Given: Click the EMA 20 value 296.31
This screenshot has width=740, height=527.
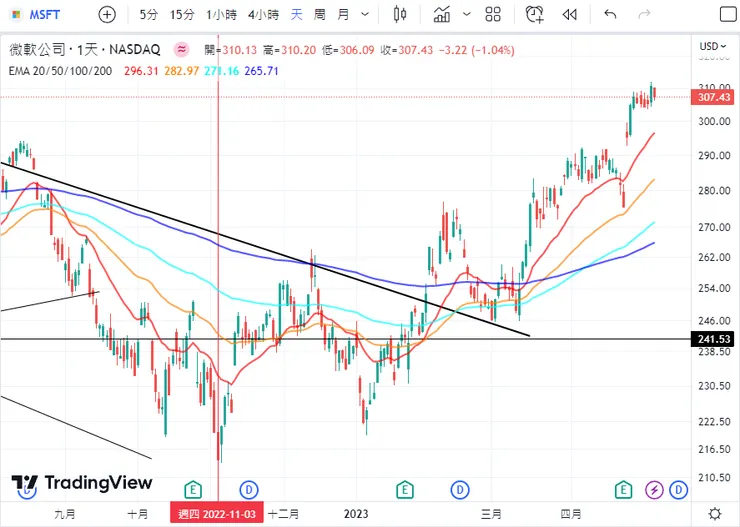Looking at the screenshot, I should pyautogui.click(x=141, y=71).
